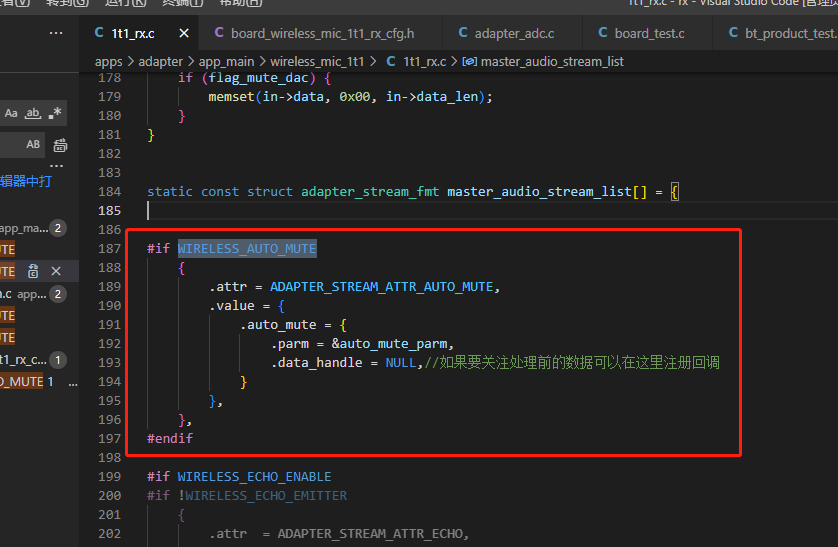
Task: Click line number 187 in the gutter
Action: pyautogui.click(x=110, y=249)
